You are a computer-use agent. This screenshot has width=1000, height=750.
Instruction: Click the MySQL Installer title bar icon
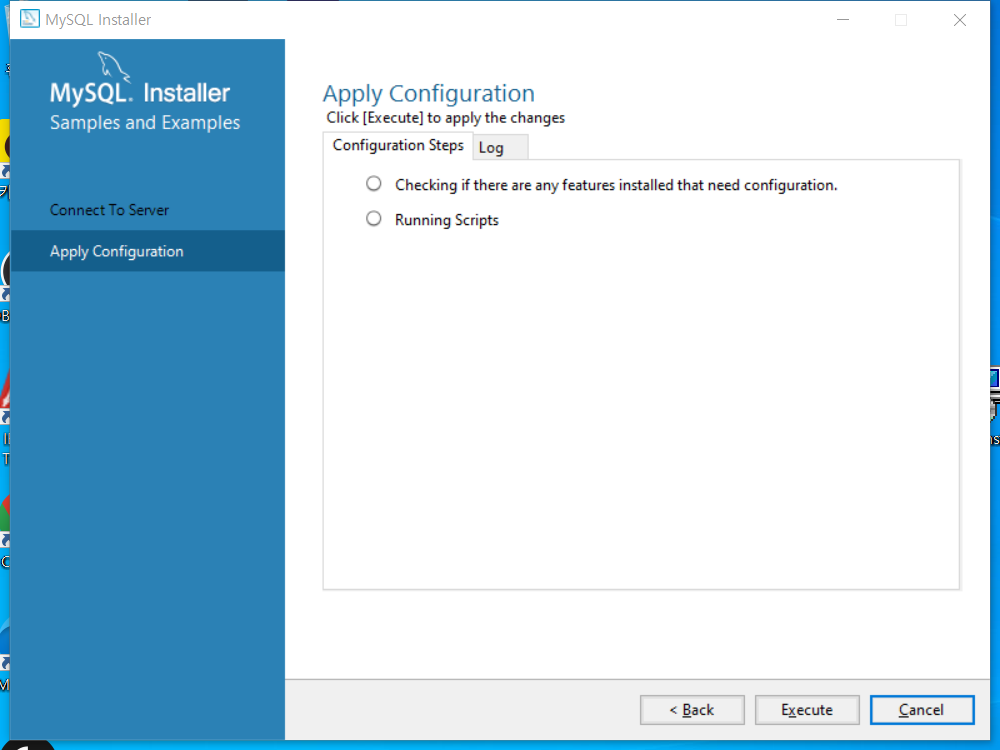pyautogui.click(x=29, y=19)
